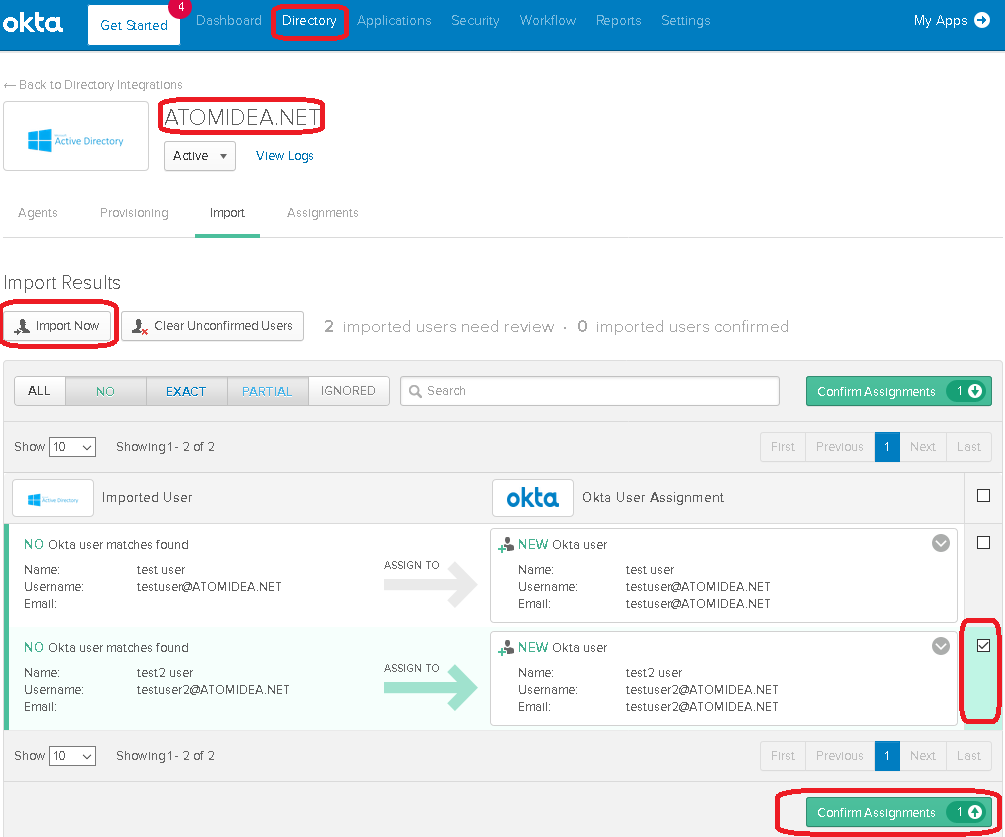Filter results by PARTIAL match
This screenshot has width=1005, height=837.
coord(267,391)
